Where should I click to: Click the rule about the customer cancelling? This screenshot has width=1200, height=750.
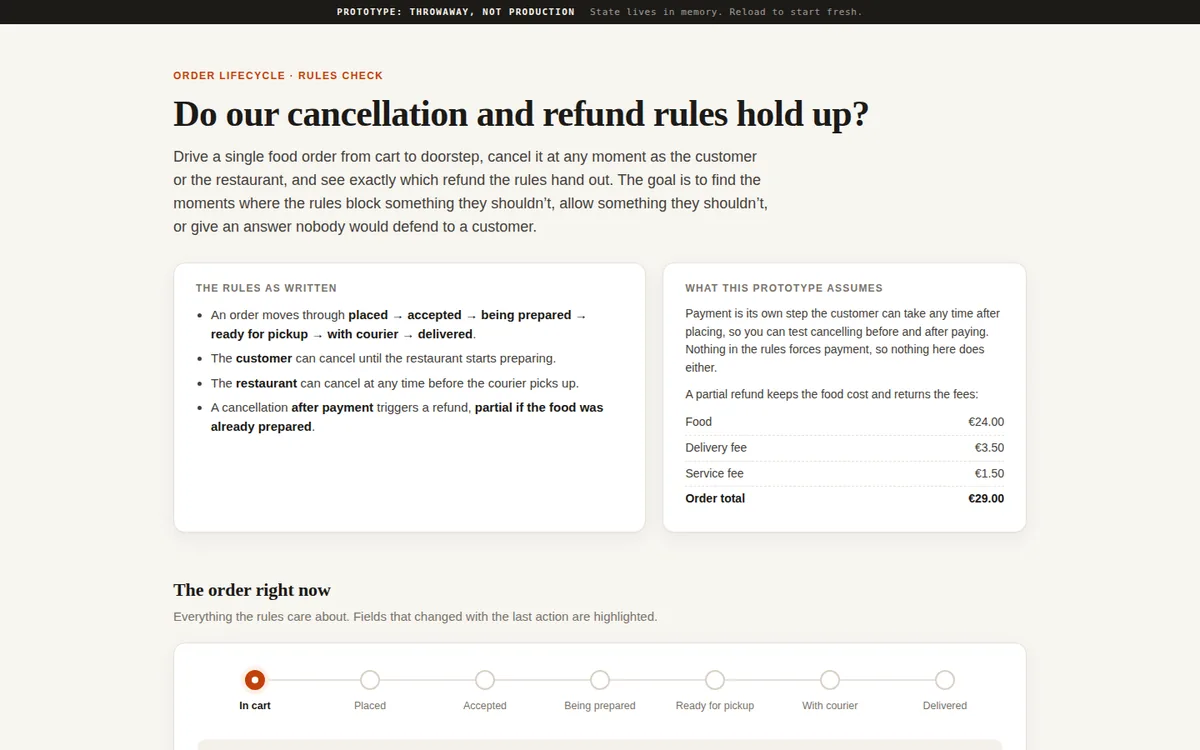[x=383, y=358]
